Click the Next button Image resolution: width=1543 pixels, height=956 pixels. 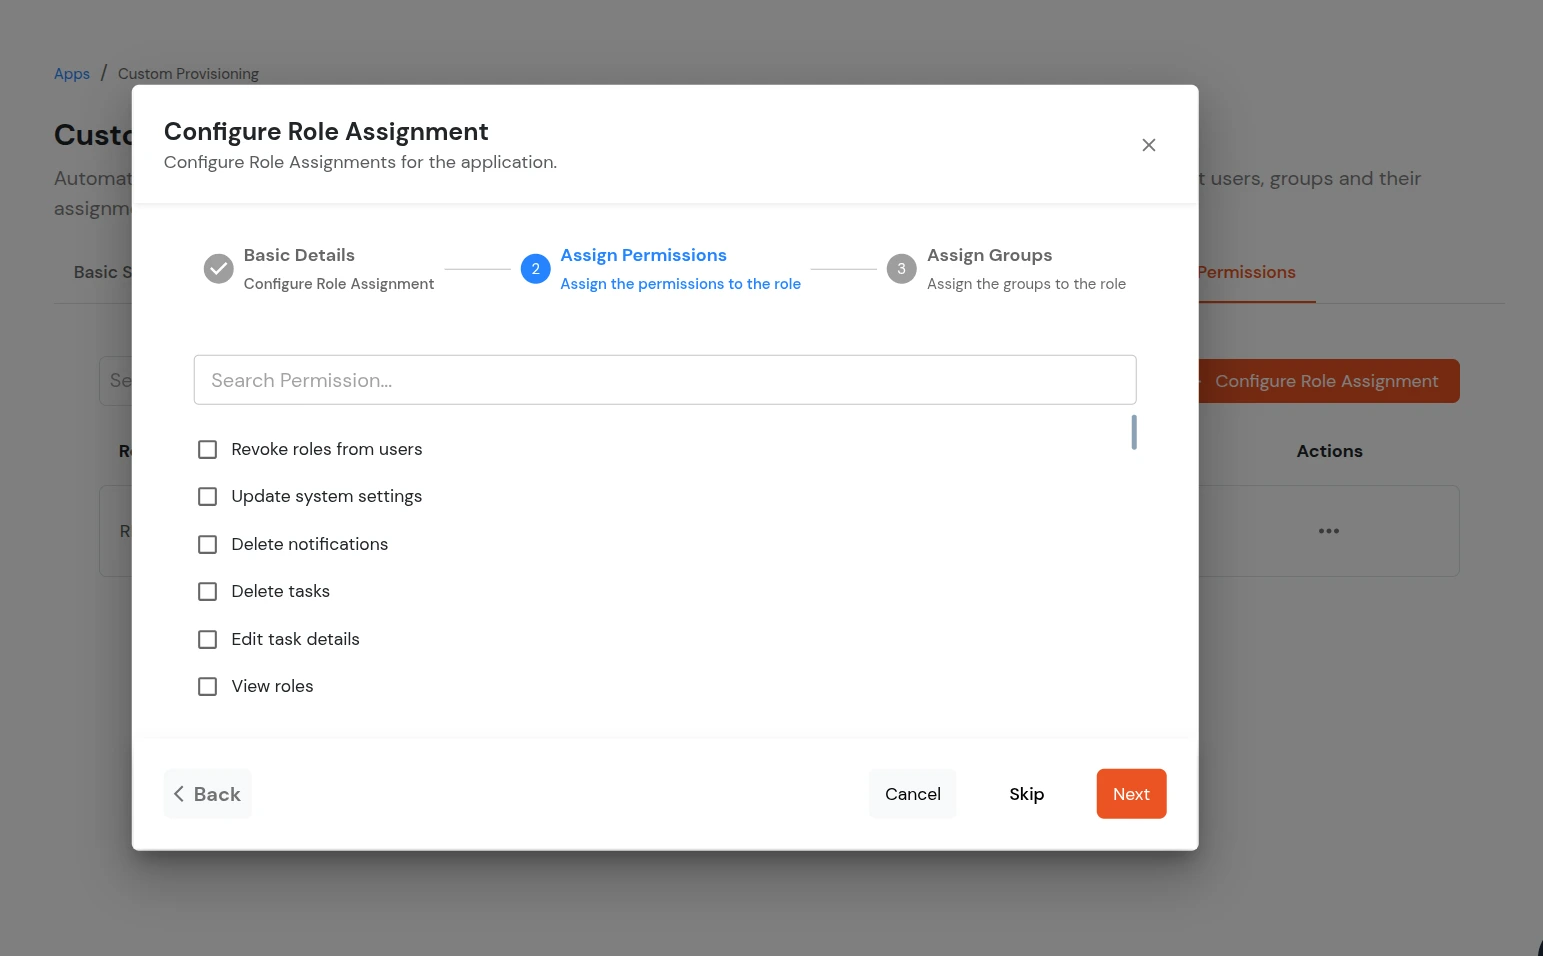click(x=1131, y=793)
